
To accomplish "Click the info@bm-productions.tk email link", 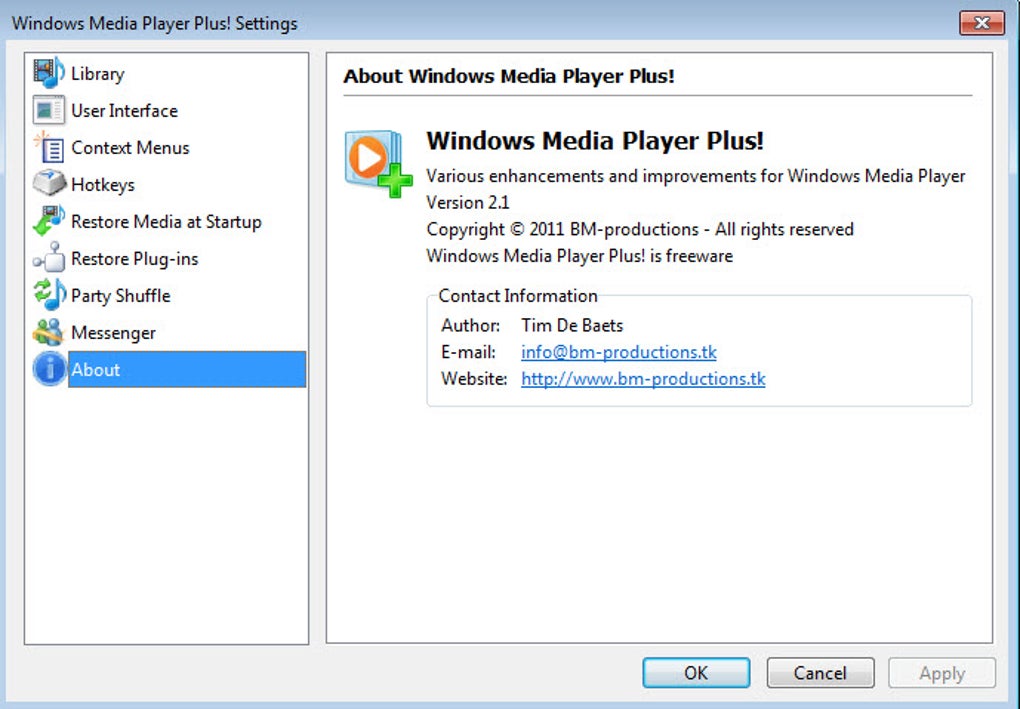I will (619, 352).
